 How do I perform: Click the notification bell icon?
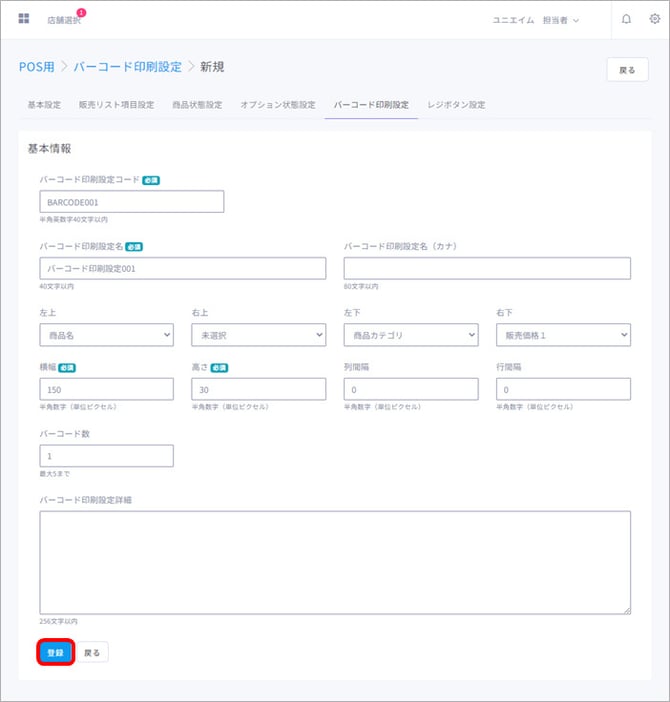pyautogui.click(x=626, y=19)
